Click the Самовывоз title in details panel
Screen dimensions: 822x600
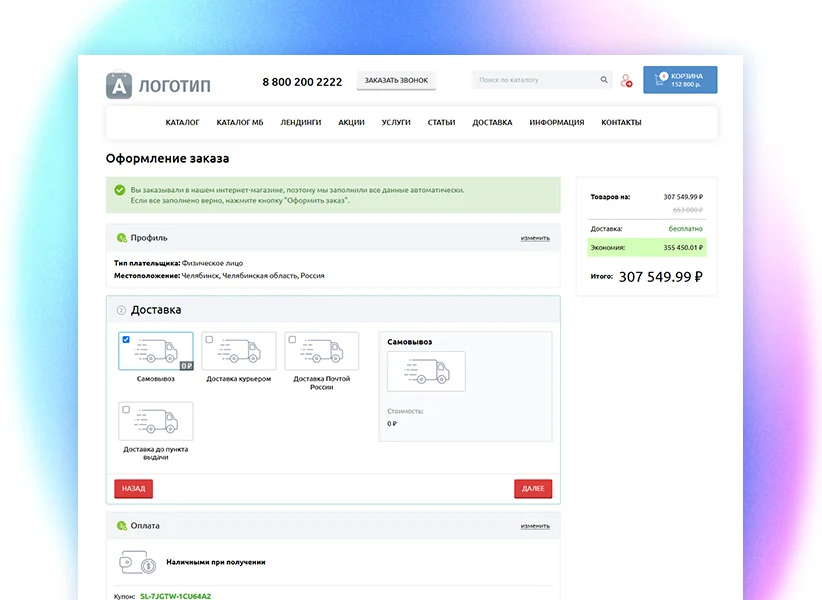point(410,342)
